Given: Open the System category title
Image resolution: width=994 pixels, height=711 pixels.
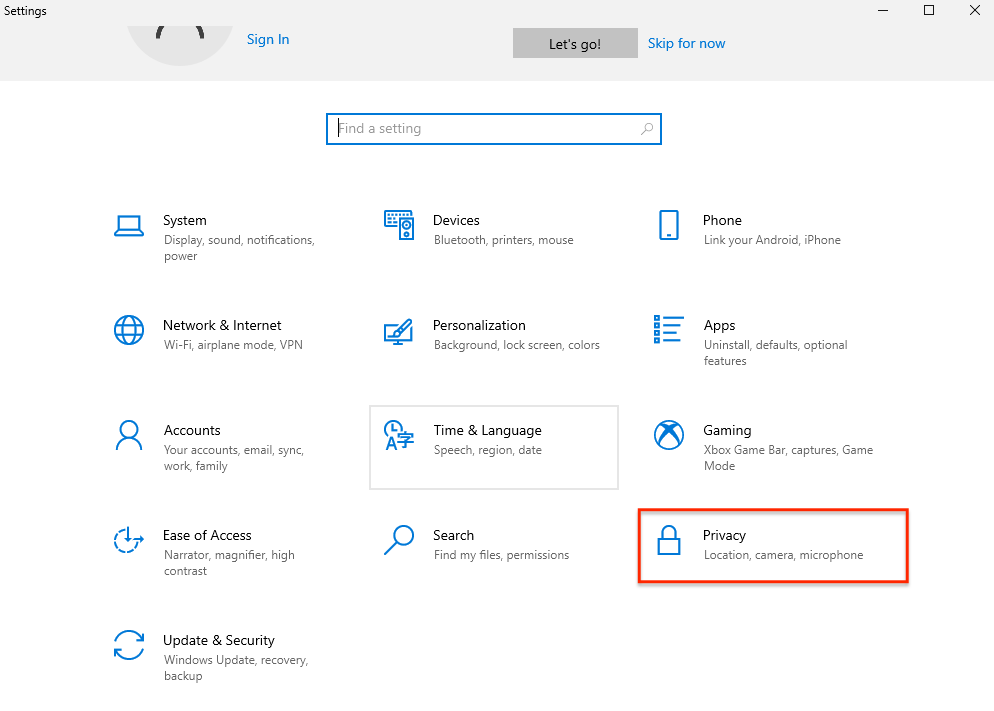Looking at the screenshot, I should pyautogui.click(x=184, y=220).
